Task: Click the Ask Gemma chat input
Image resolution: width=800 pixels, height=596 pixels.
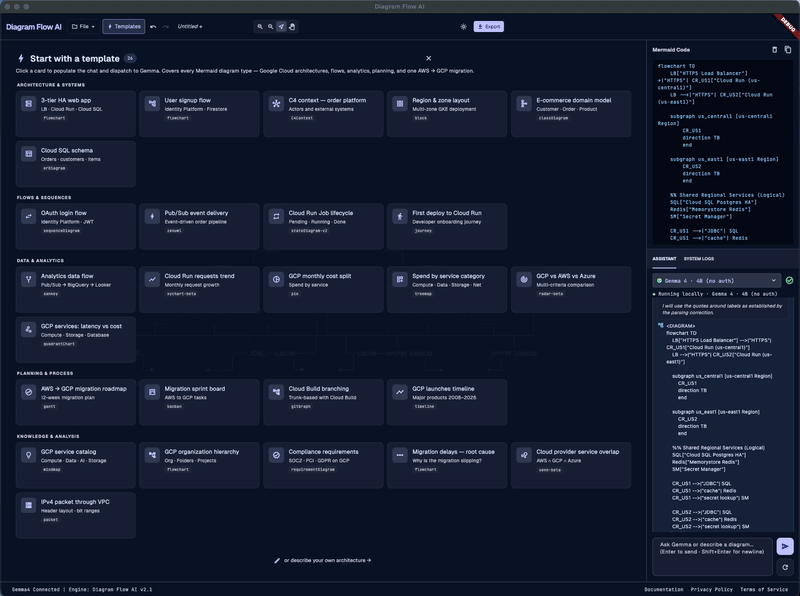Action: pos(712,556)
